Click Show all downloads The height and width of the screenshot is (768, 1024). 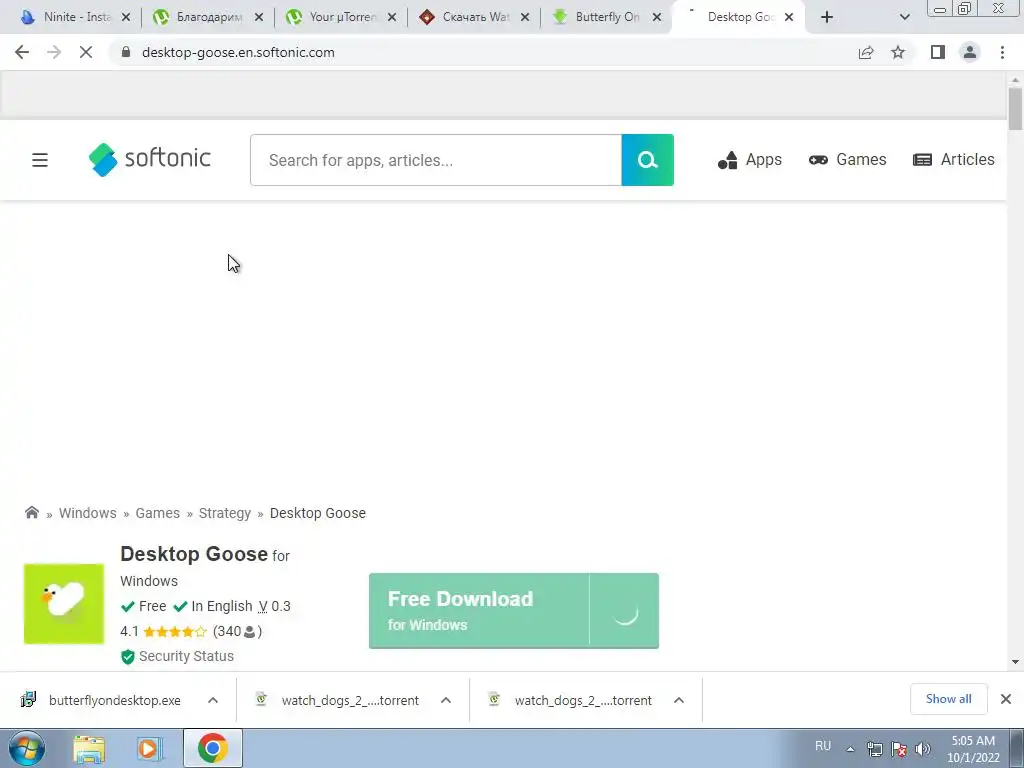[x=948, y=699]
